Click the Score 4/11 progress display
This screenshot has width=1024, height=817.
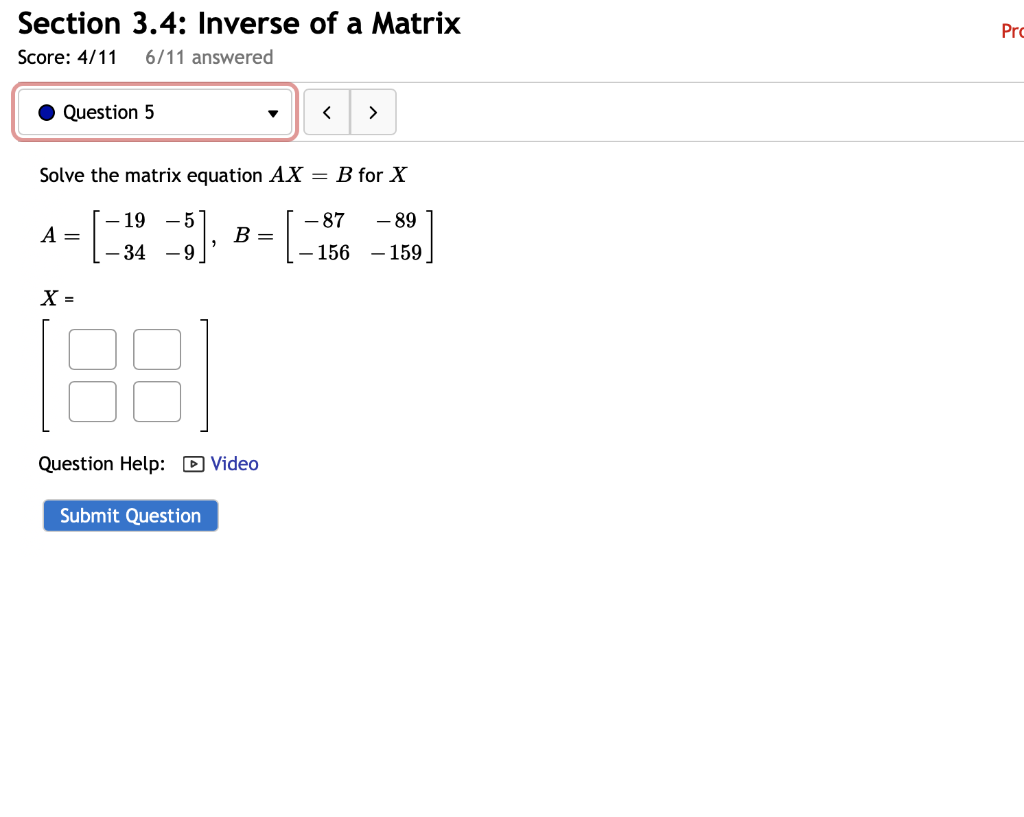pos(67,57)
